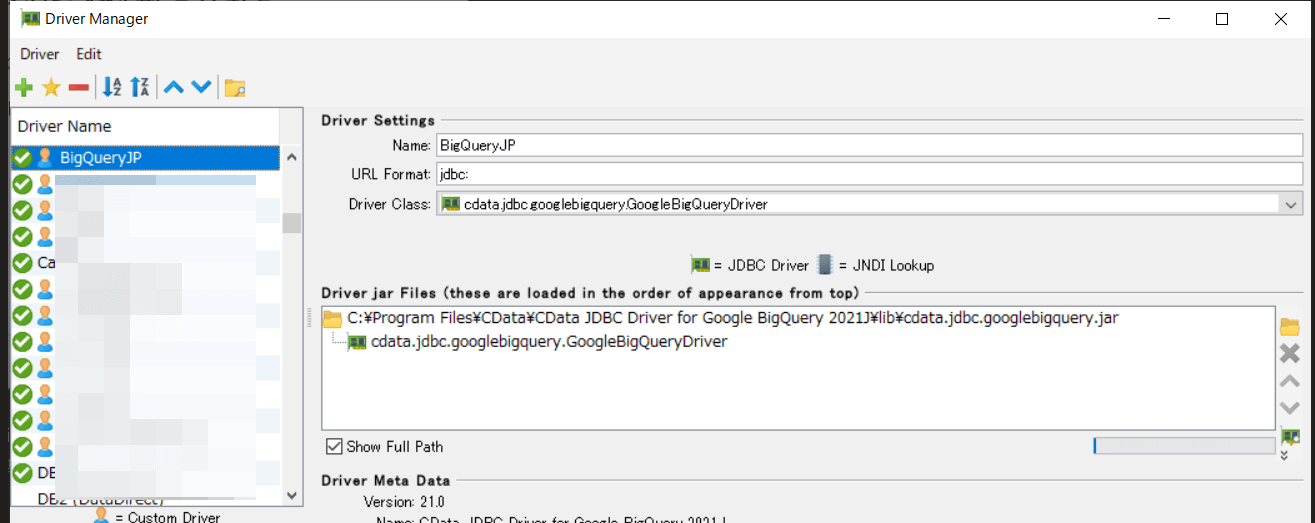
Task: Click the '= Custom Driver' legend text
Action: coord(167,517)
